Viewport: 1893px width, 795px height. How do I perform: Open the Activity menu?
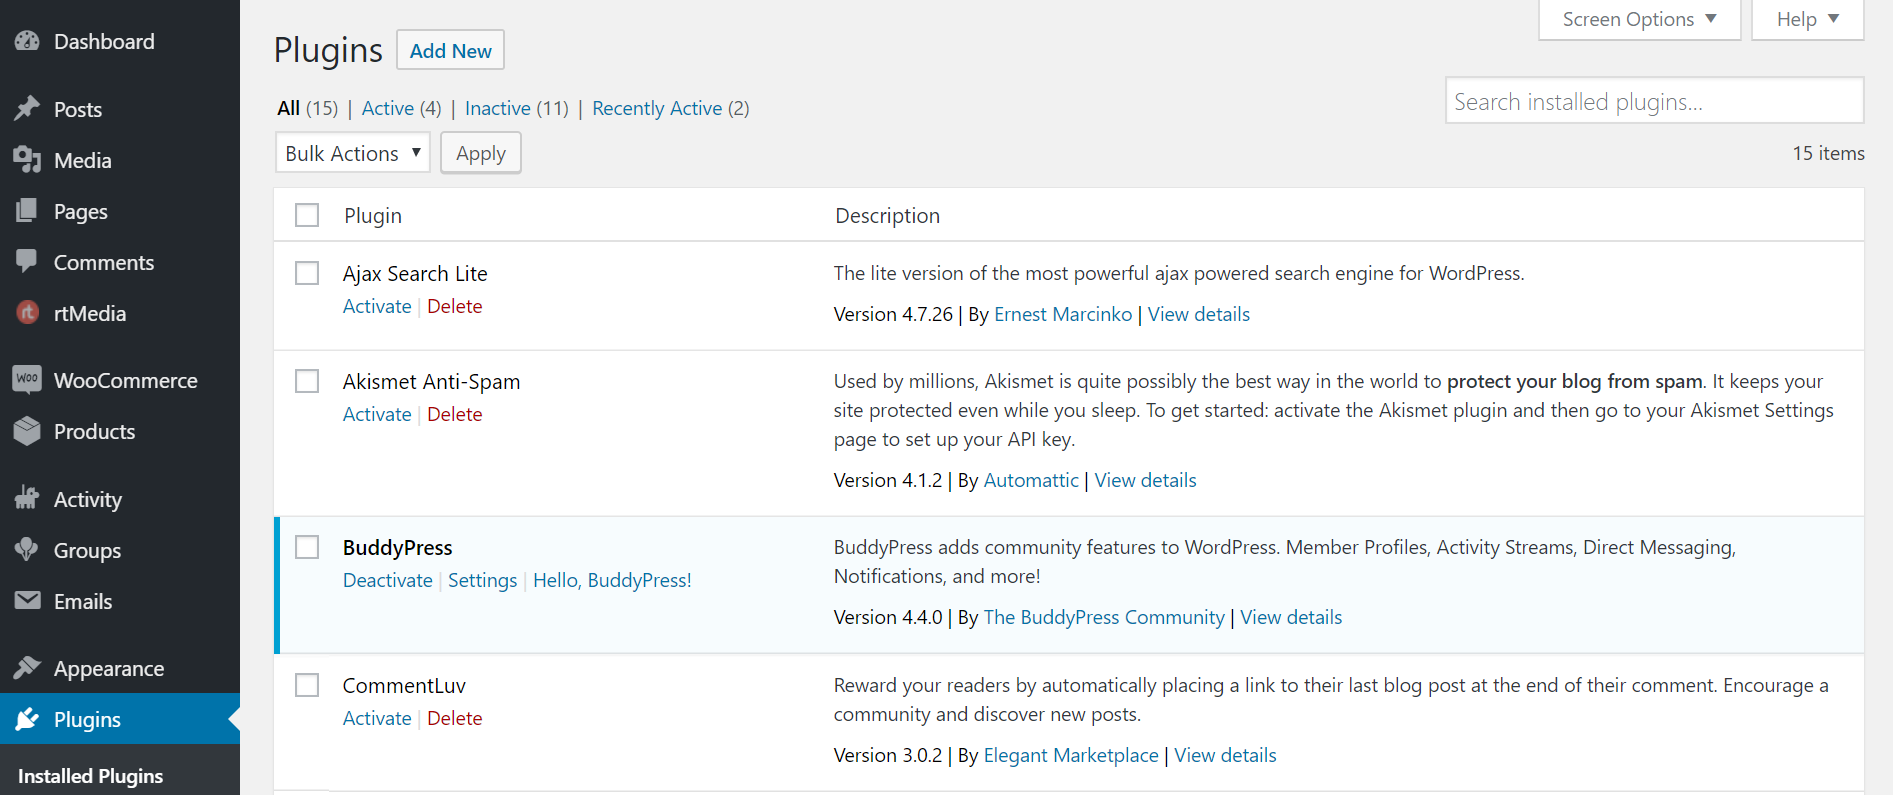[88, 499]
